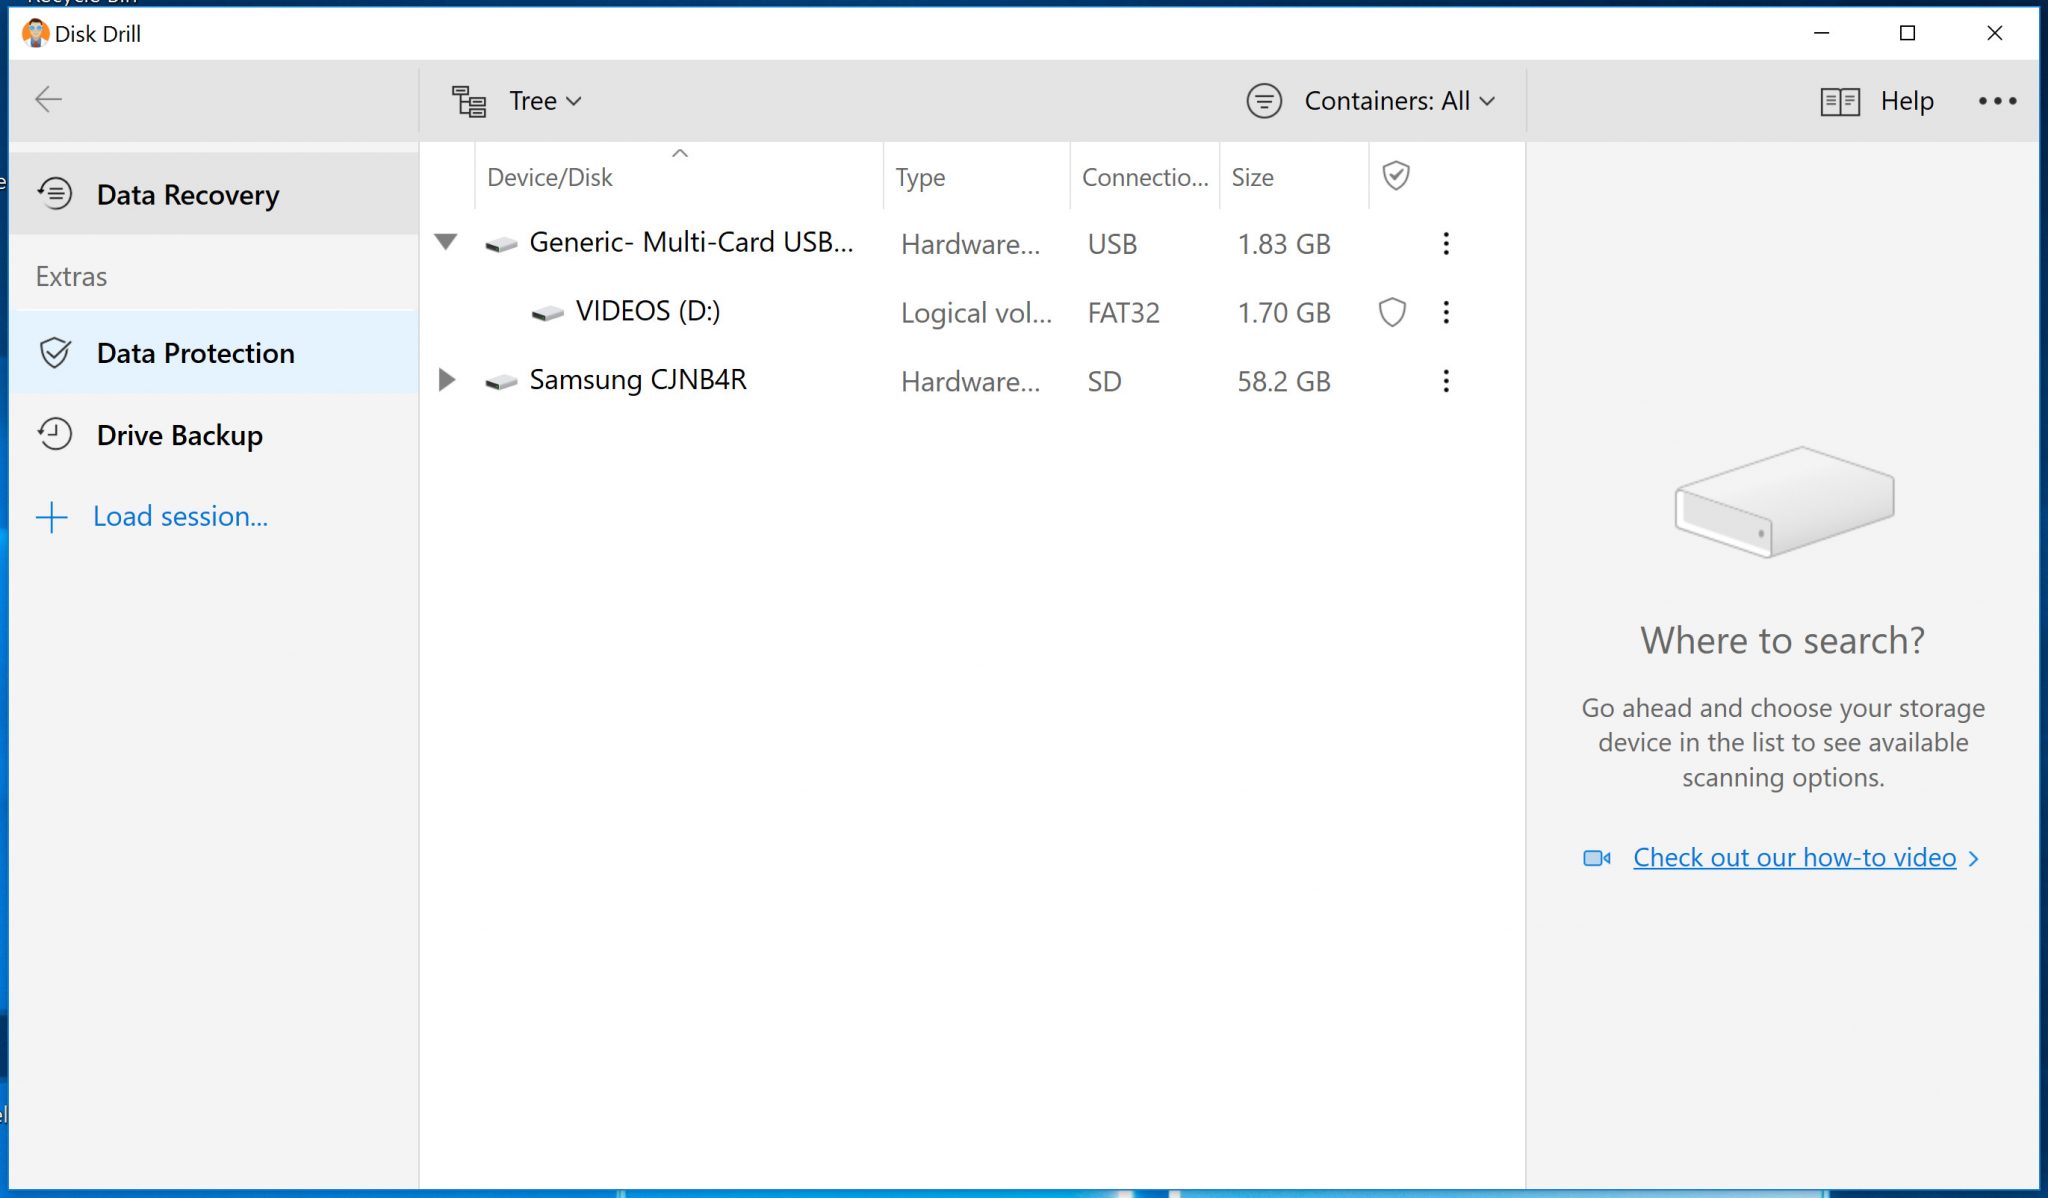Select VIDEOS (D:) volume
This screenshot has height=1198, width=2048.
972,312
